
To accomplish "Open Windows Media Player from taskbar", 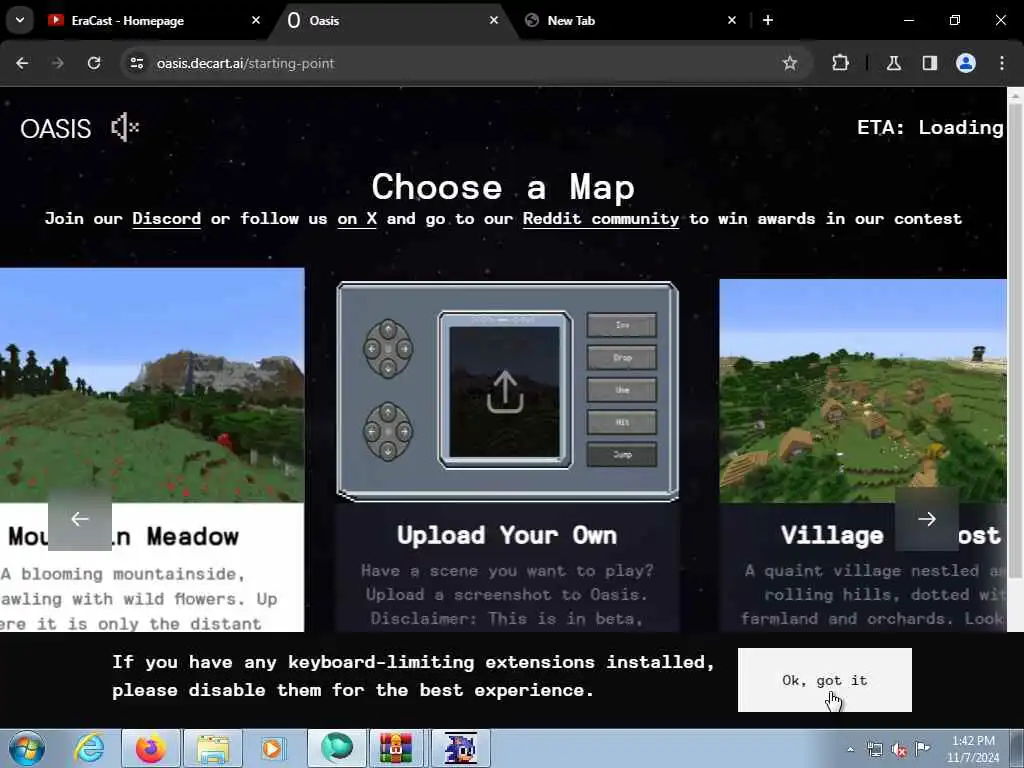I will 273,748.
